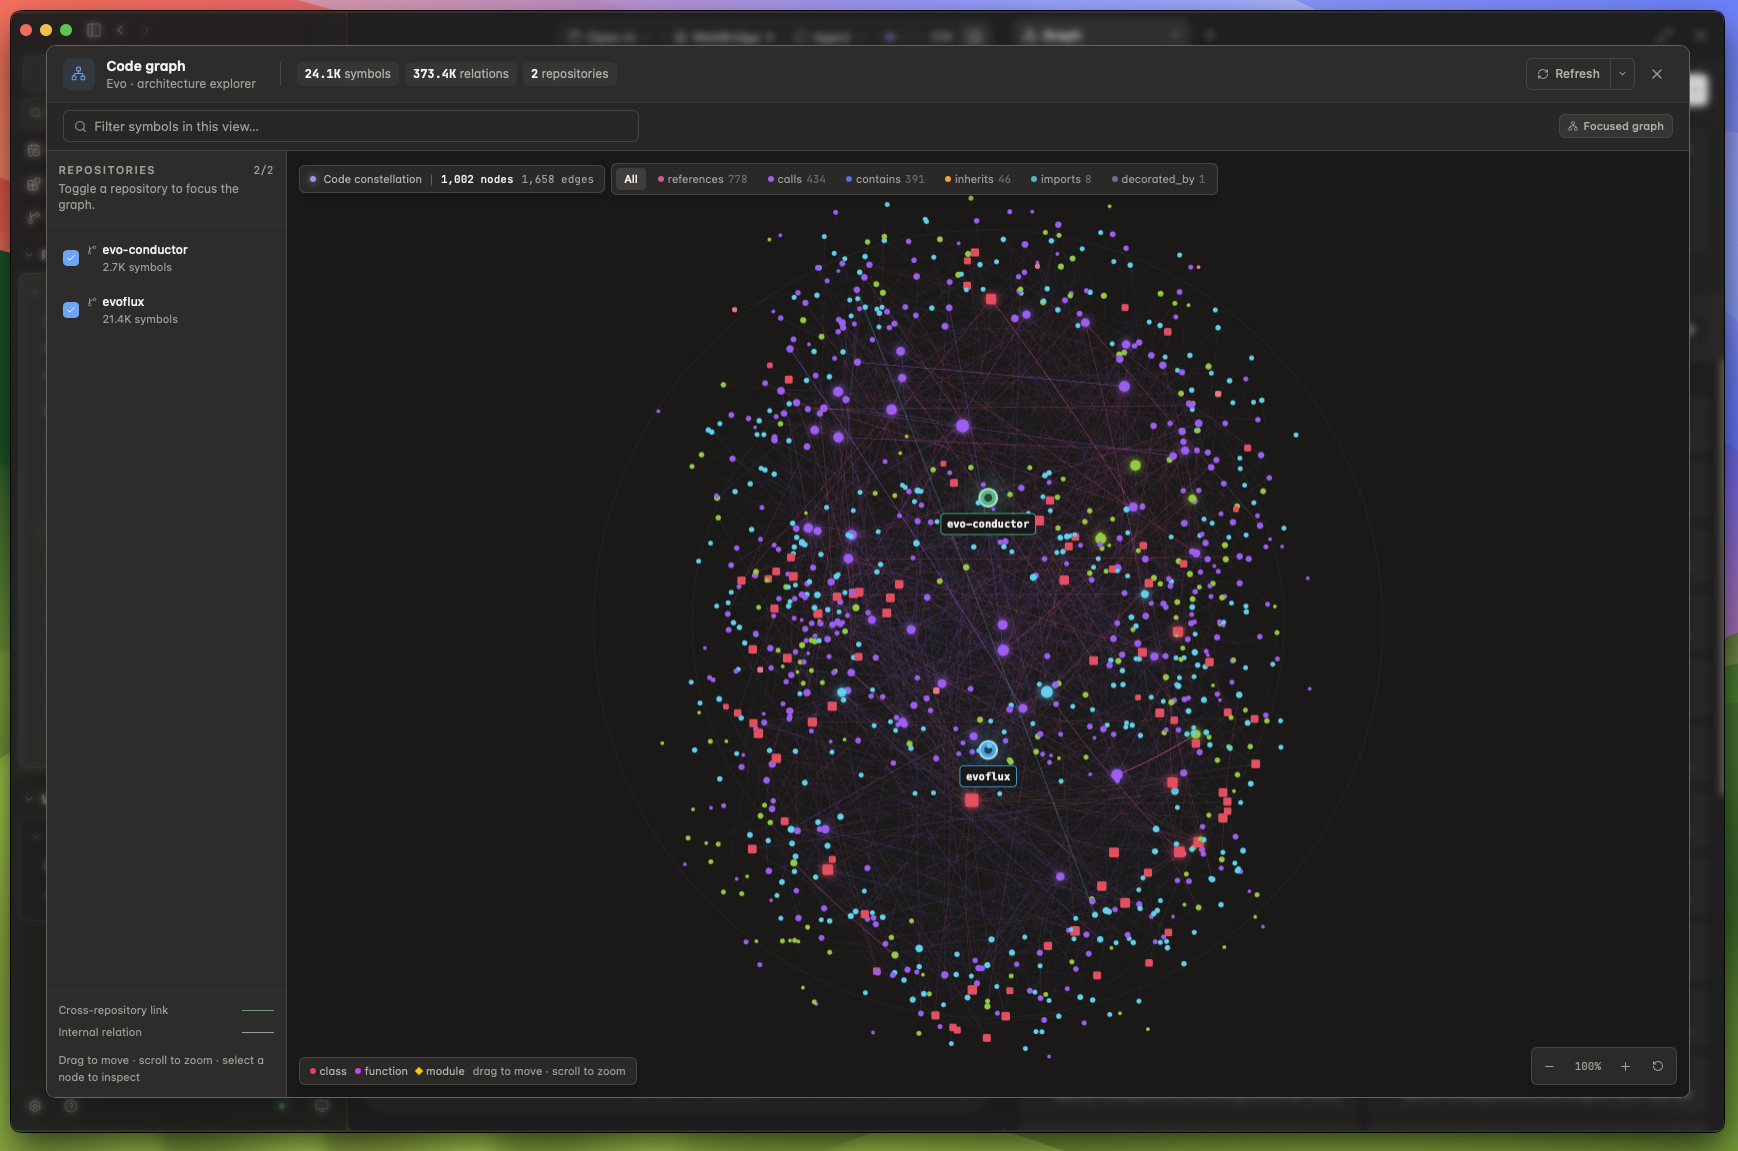Screen dimensions: 1738x1151
Task: Click the REPOSITORIES section heading
Action: (107, 170)
